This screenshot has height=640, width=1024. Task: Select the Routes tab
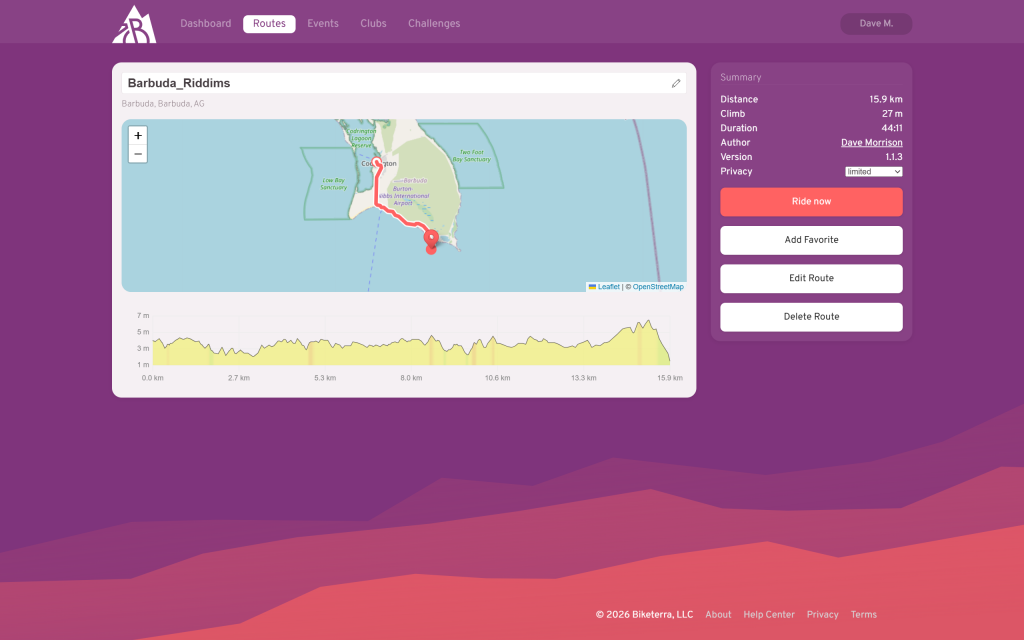pos(269,24)
